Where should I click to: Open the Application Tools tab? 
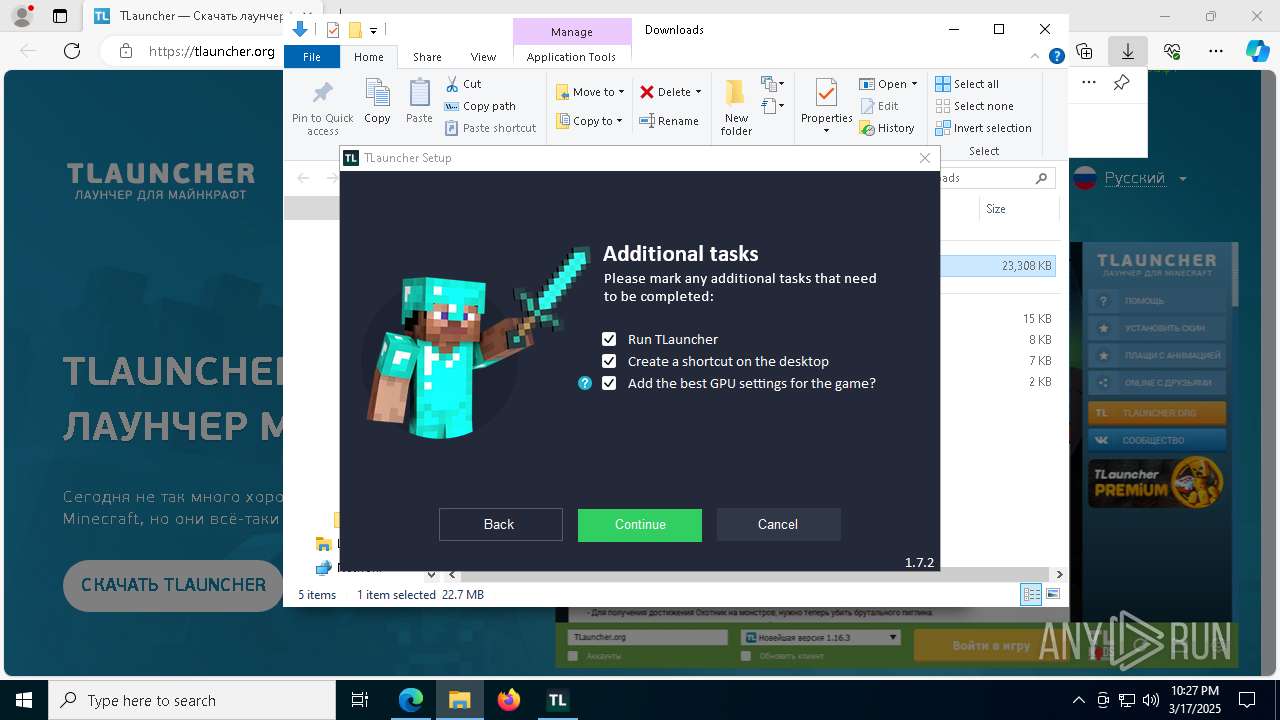[571, 57]
